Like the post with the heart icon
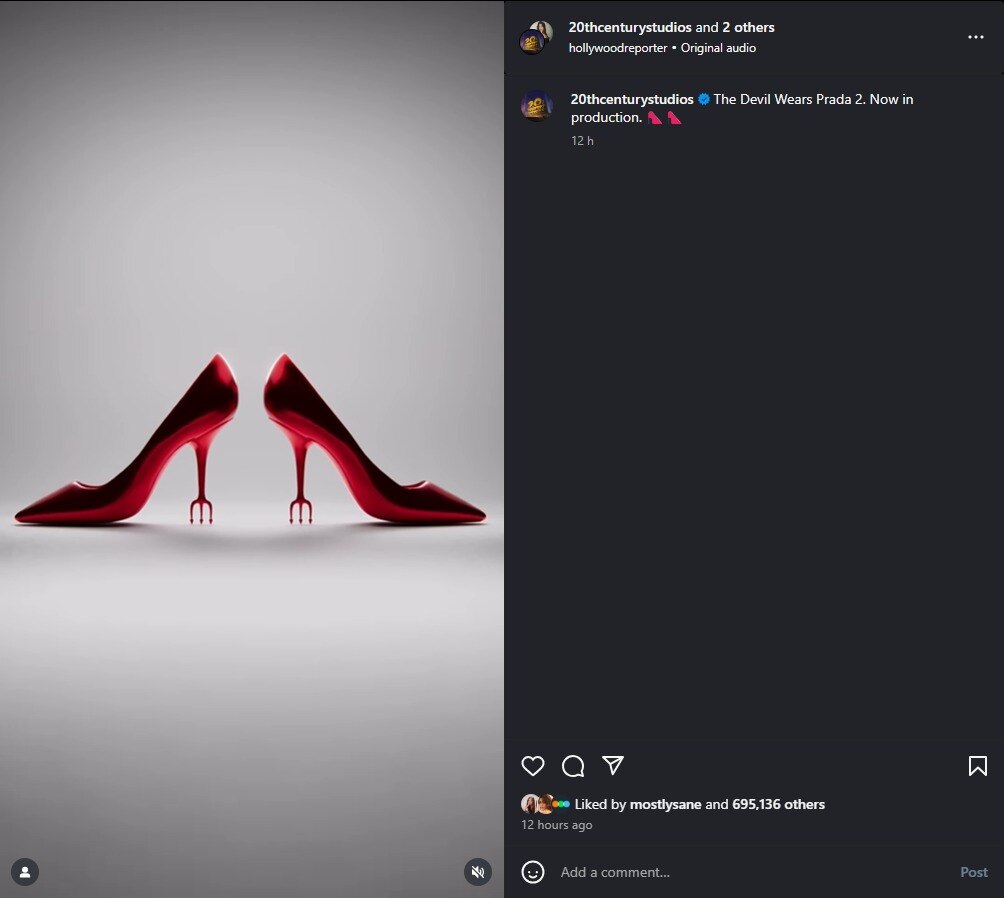Image resolution: width=1004 pixels, height=898 pixels. (533, 766)
